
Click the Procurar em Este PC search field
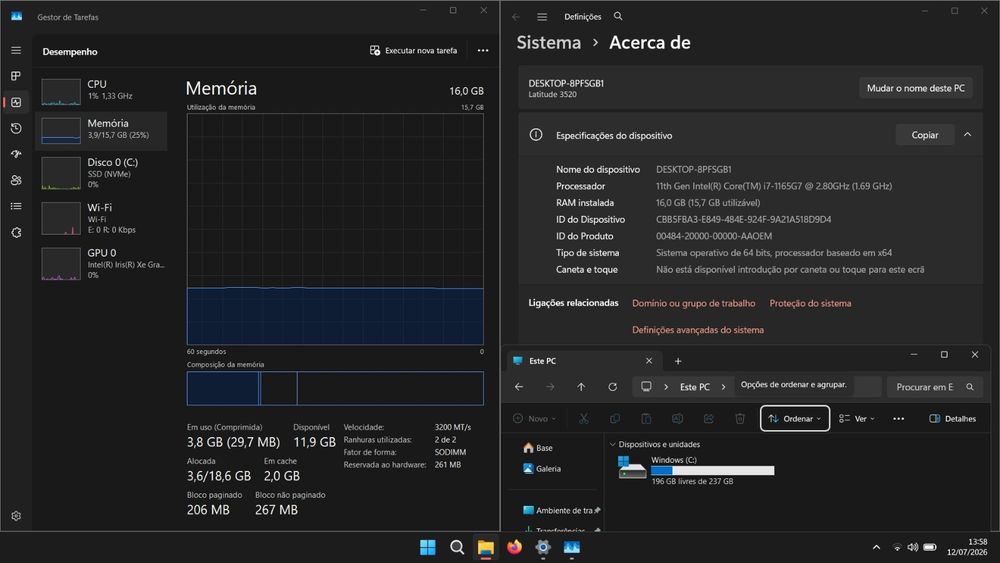[x=933, y=387]
